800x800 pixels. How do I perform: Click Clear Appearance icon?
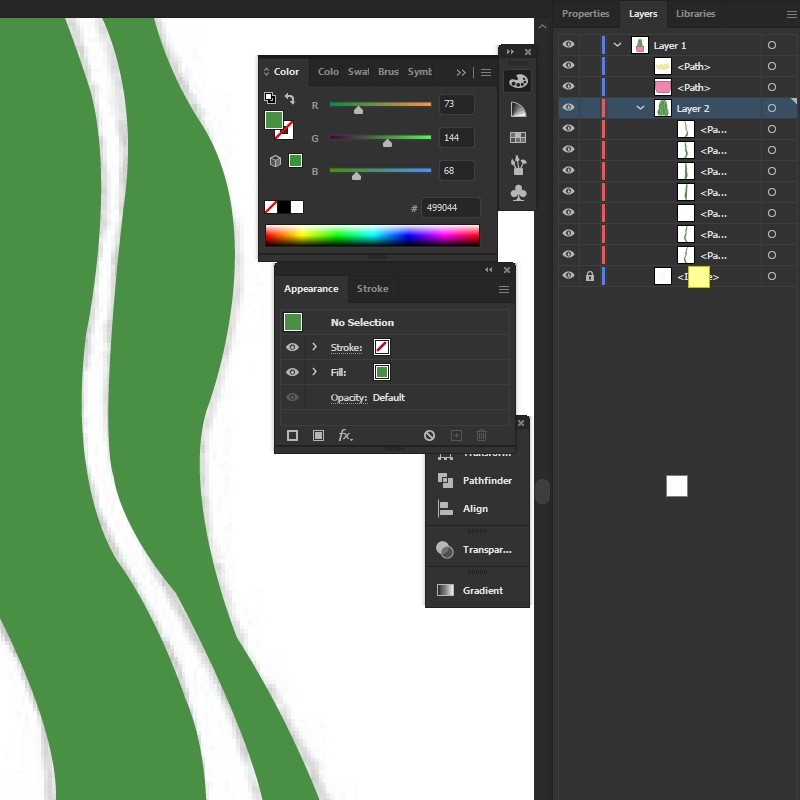point(429,435)
